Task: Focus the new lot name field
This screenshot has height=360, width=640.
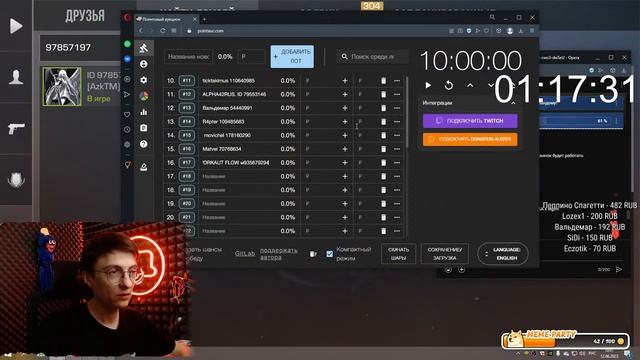Action: [x=188, y=57]
